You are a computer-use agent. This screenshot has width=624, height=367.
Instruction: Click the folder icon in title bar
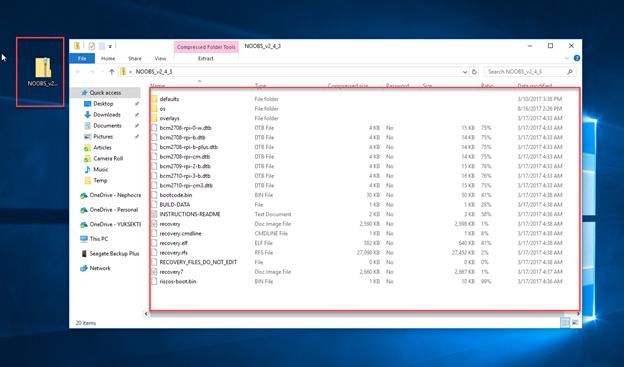click(77, 46)
